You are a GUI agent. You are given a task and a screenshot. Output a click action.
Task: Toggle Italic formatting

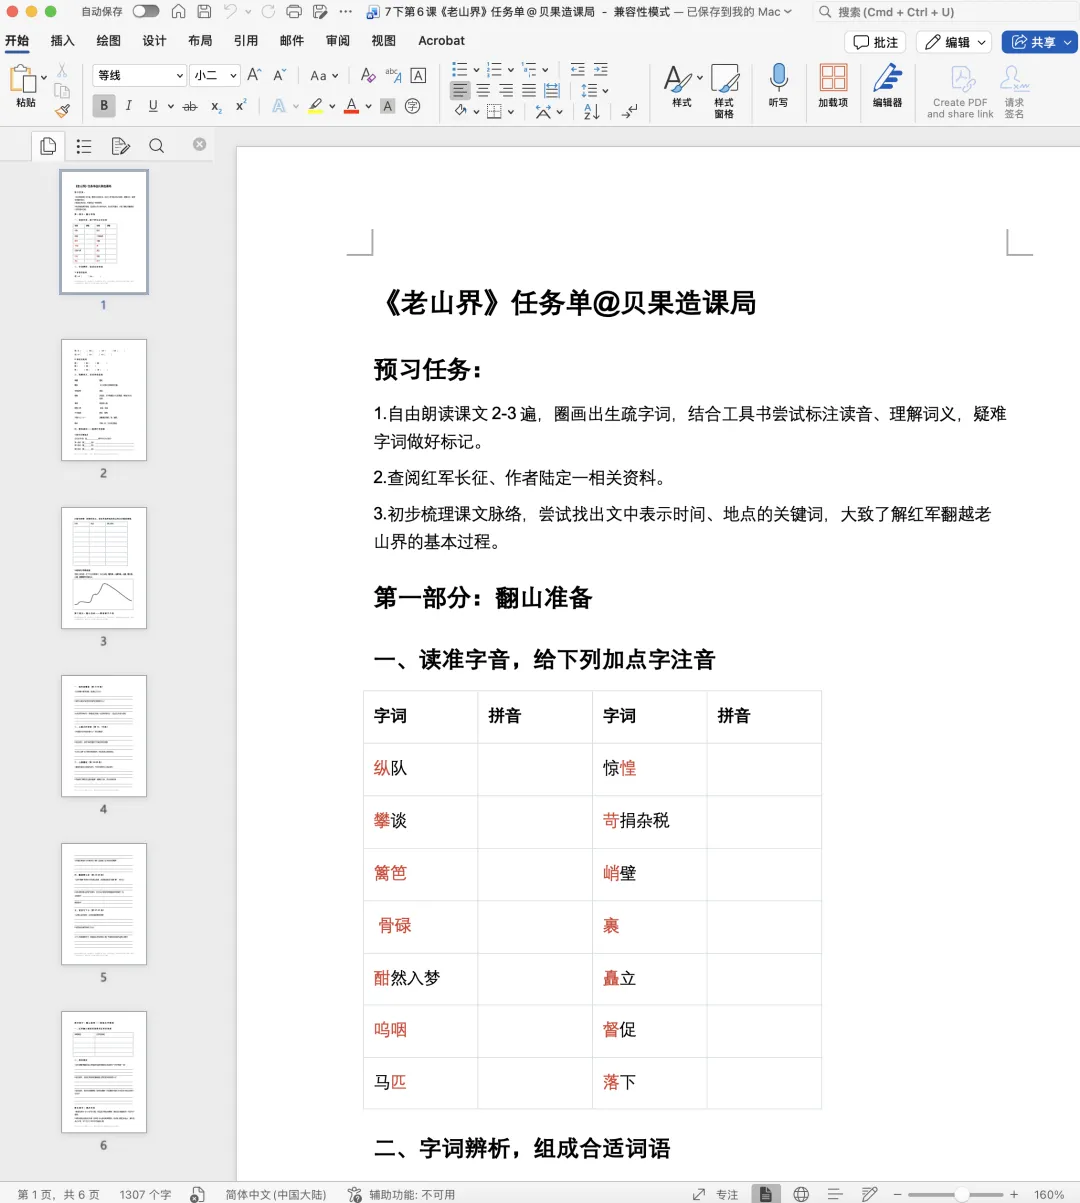pos(129,105)
